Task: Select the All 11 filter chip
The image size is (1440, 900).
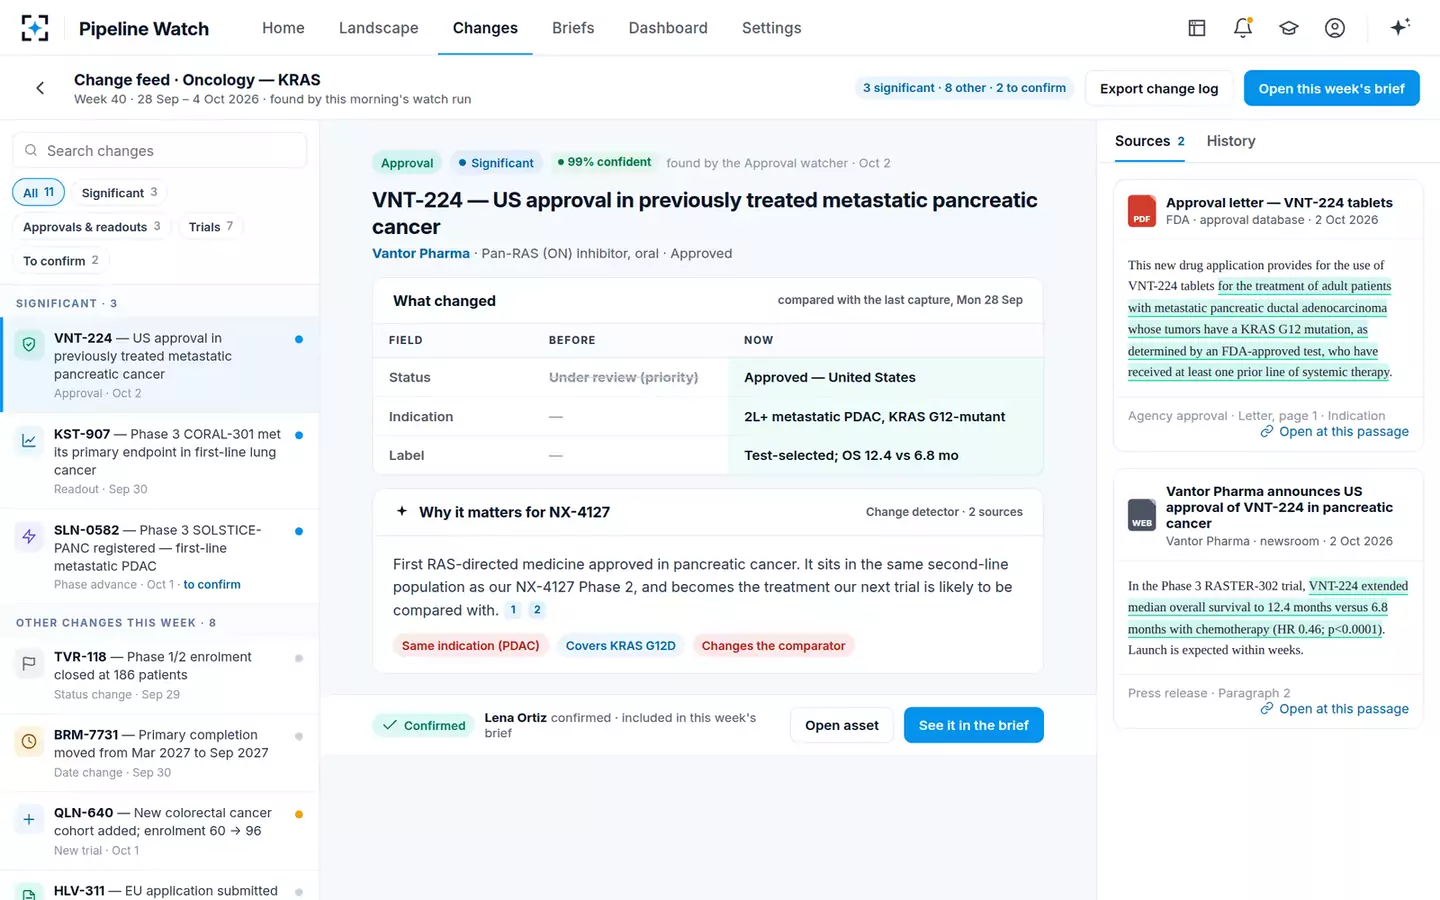Action: tap(39, 192)
